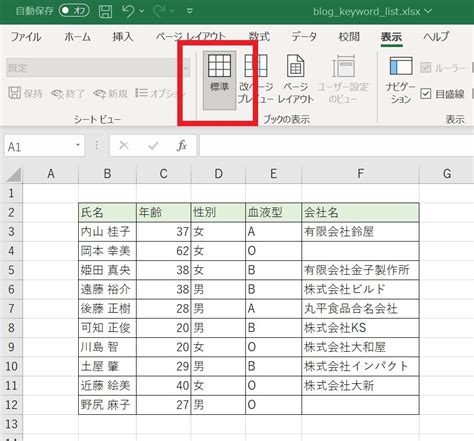Click the select-all corner triangle of the sheet

pyautogui.click(x=14, y=174)
